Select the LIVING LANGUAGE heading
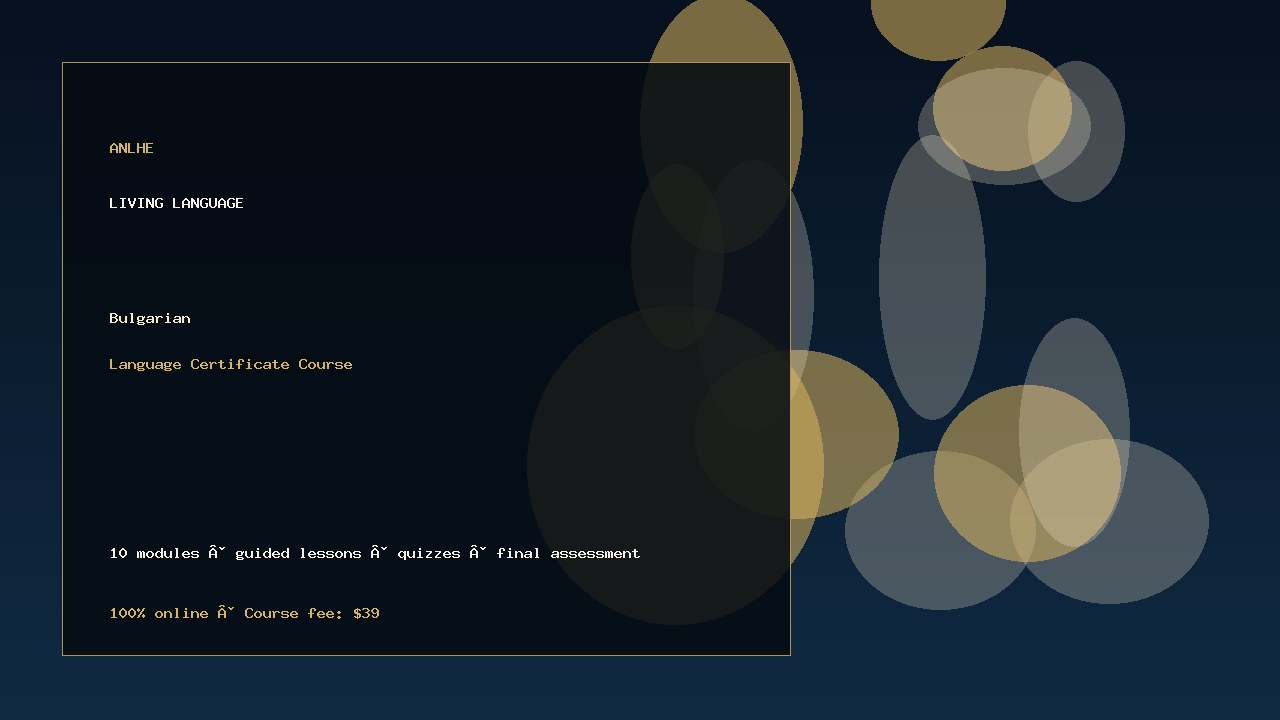1280x720 pixels. point(176,203)
